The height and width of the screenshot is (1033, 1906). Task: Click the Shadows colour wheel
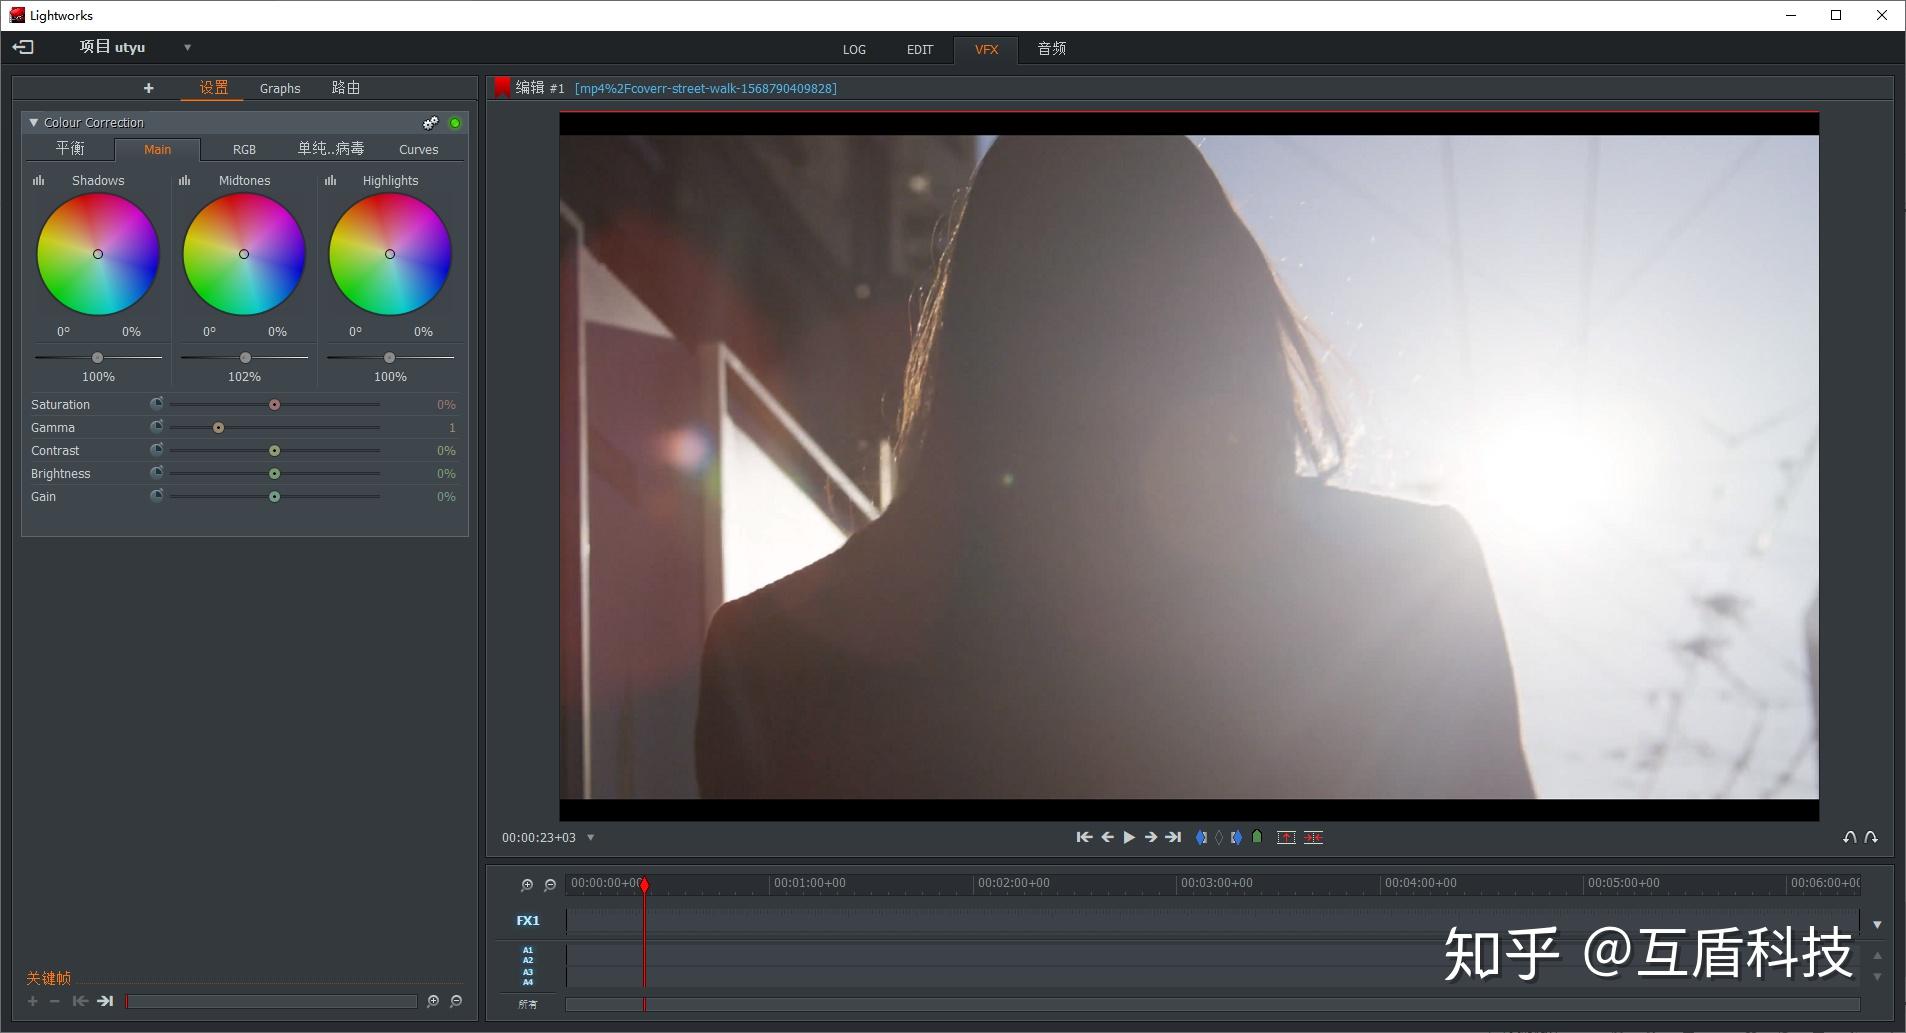point(98,254)
